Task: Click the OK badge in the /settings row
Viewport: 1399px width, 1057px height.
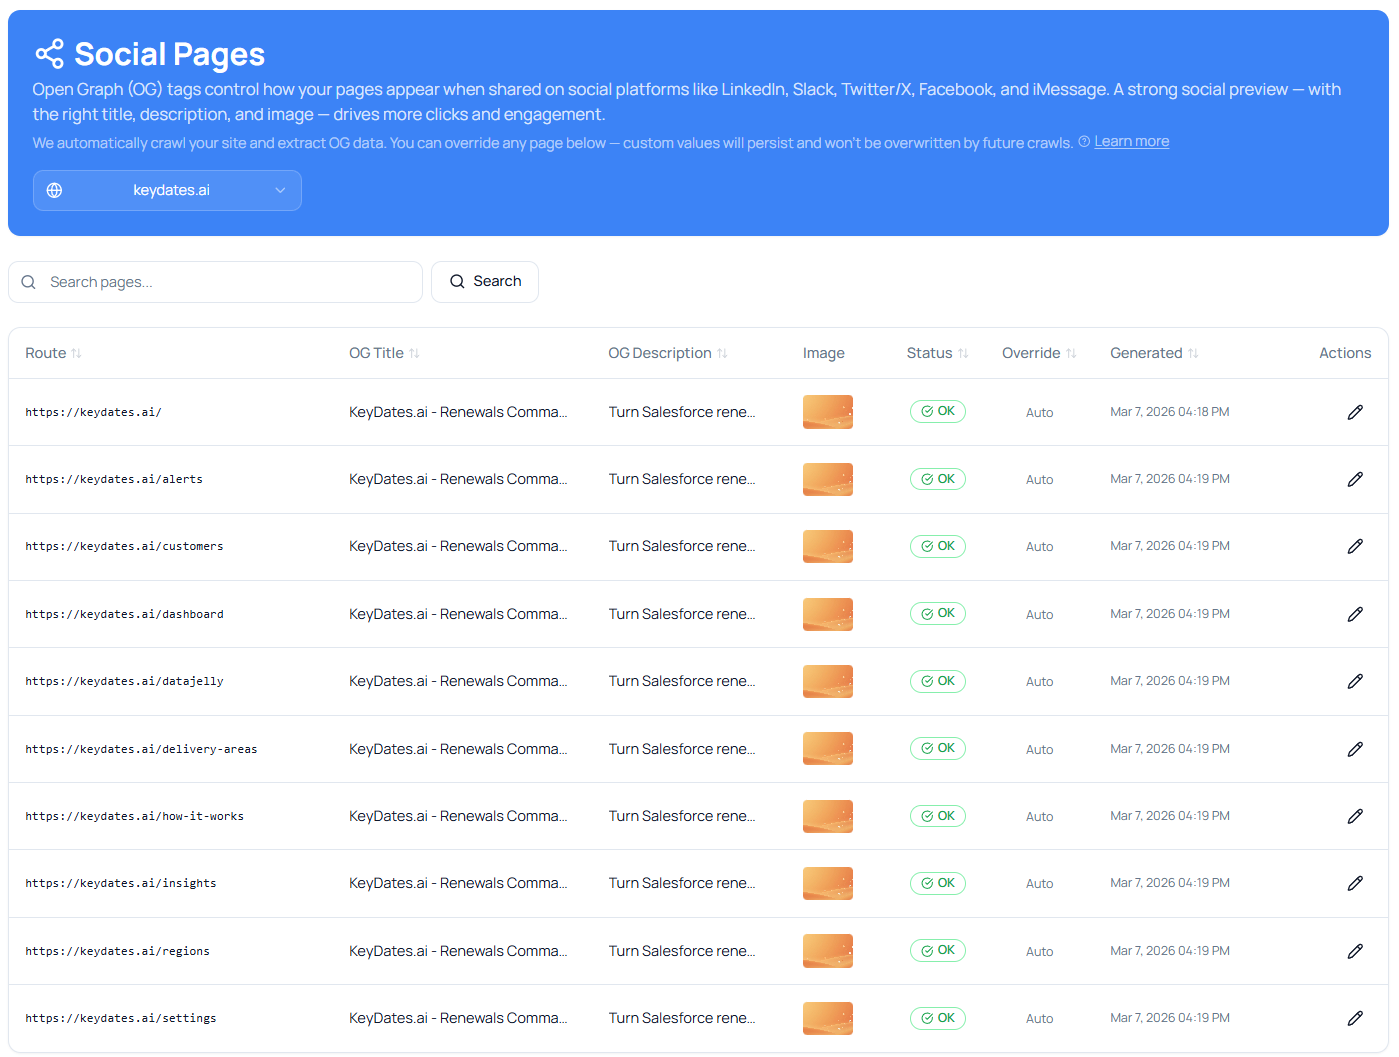Action: (938, 1018)
